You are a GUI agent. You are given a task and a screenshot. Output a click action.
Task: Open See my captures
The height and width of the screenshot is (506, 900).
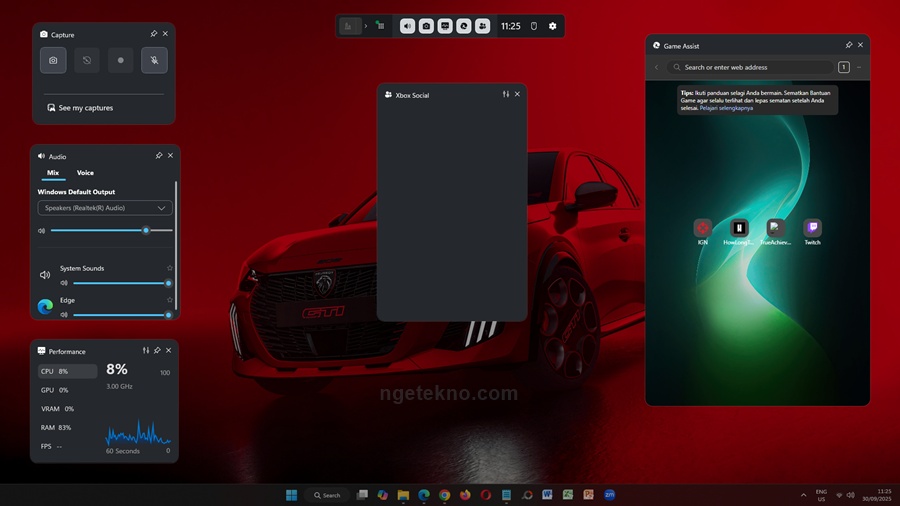pyautogui.click(x=85, y=108)
